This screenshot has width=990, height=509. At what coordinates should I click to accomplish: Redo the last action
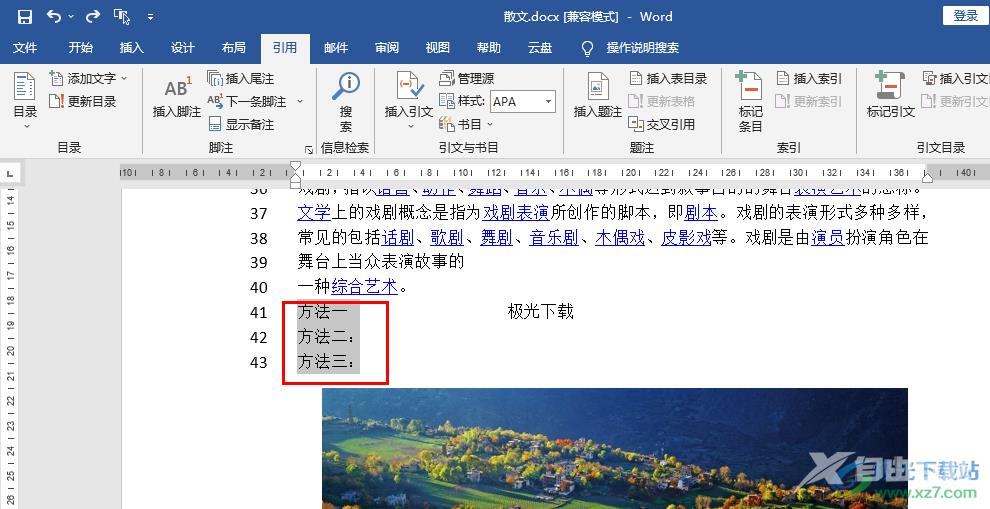93,16
